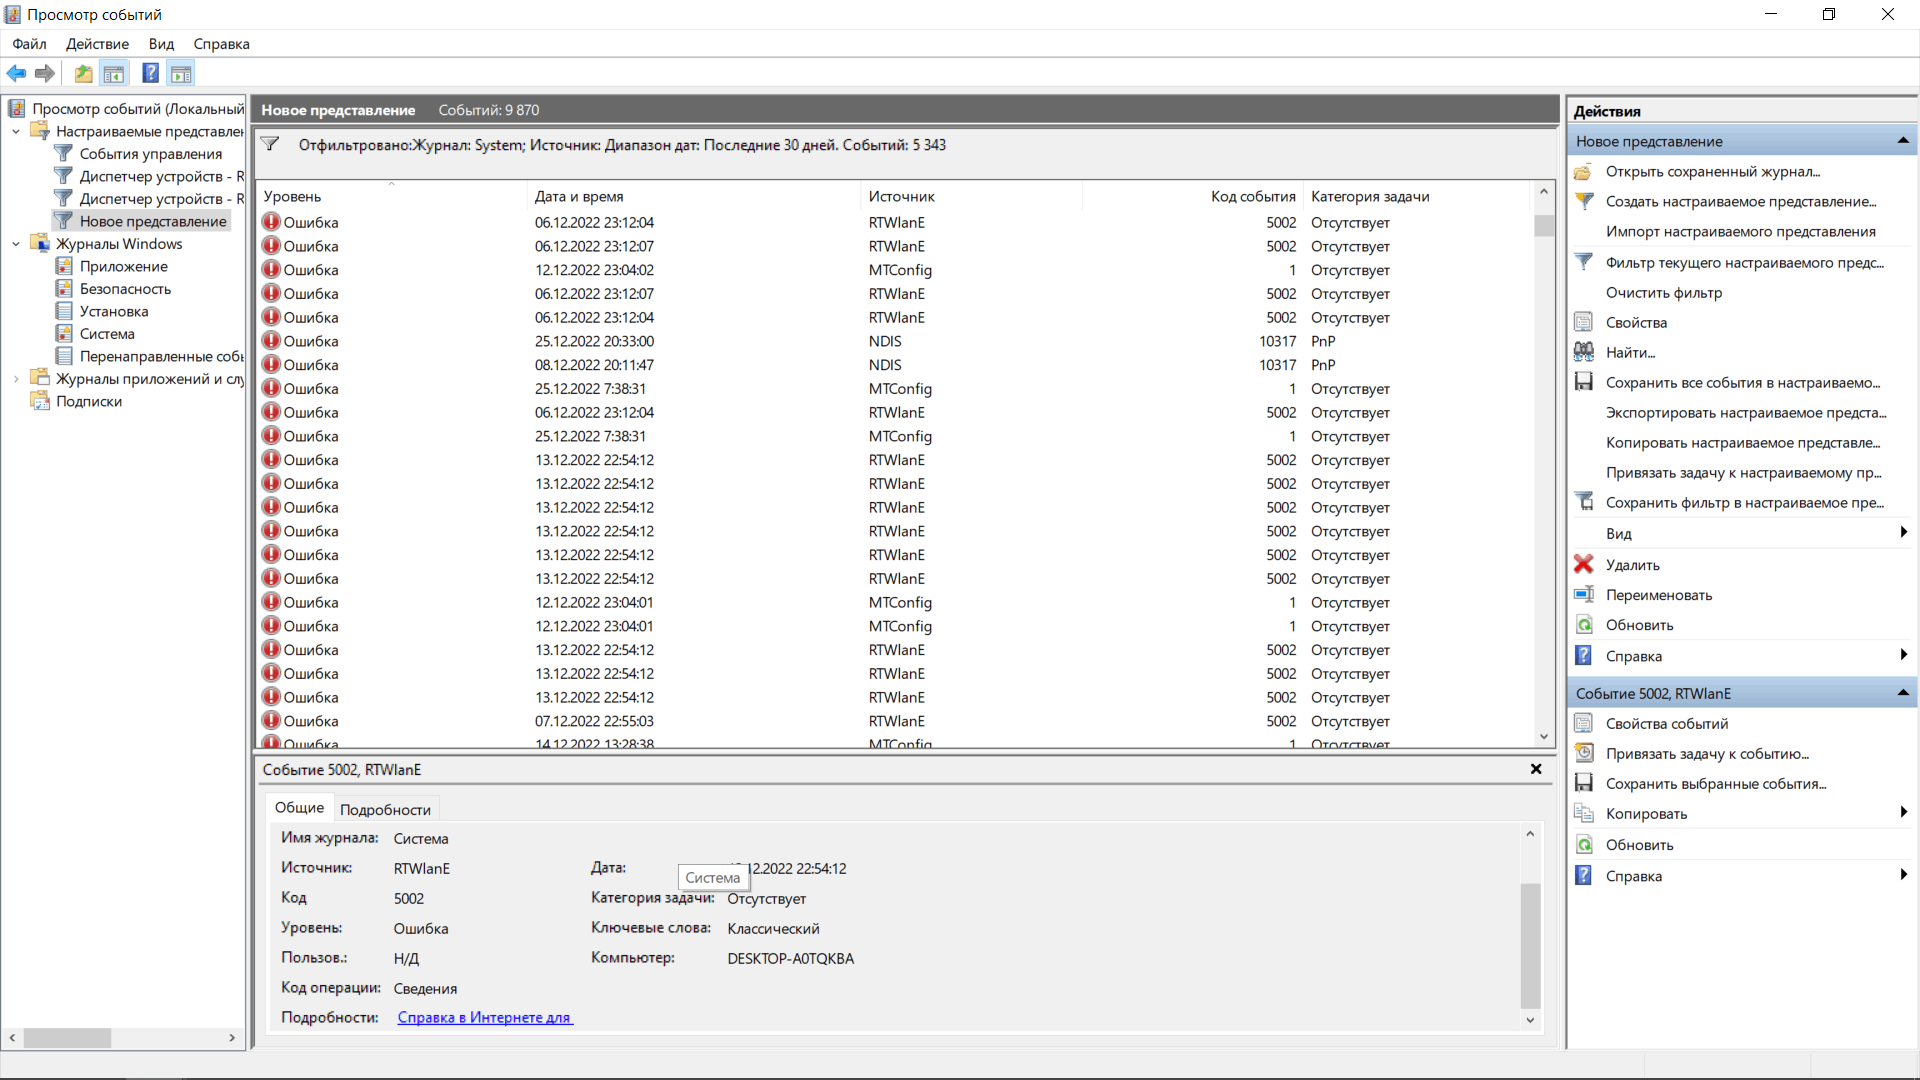Switch to the Общие tab
Screen dimensions: 1920x1080
click(299, 808)
